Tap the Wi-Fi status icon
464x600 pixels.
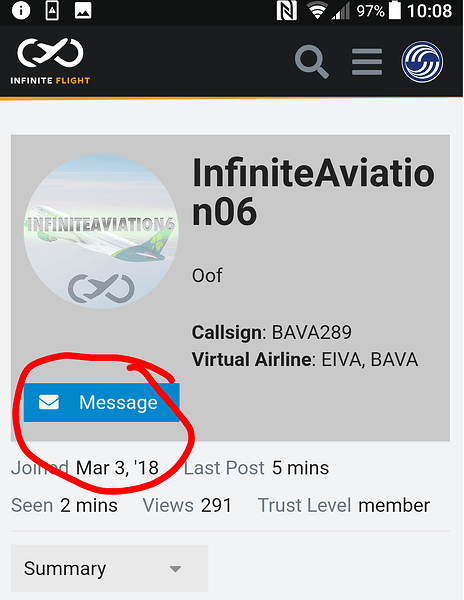pos(316,11)
